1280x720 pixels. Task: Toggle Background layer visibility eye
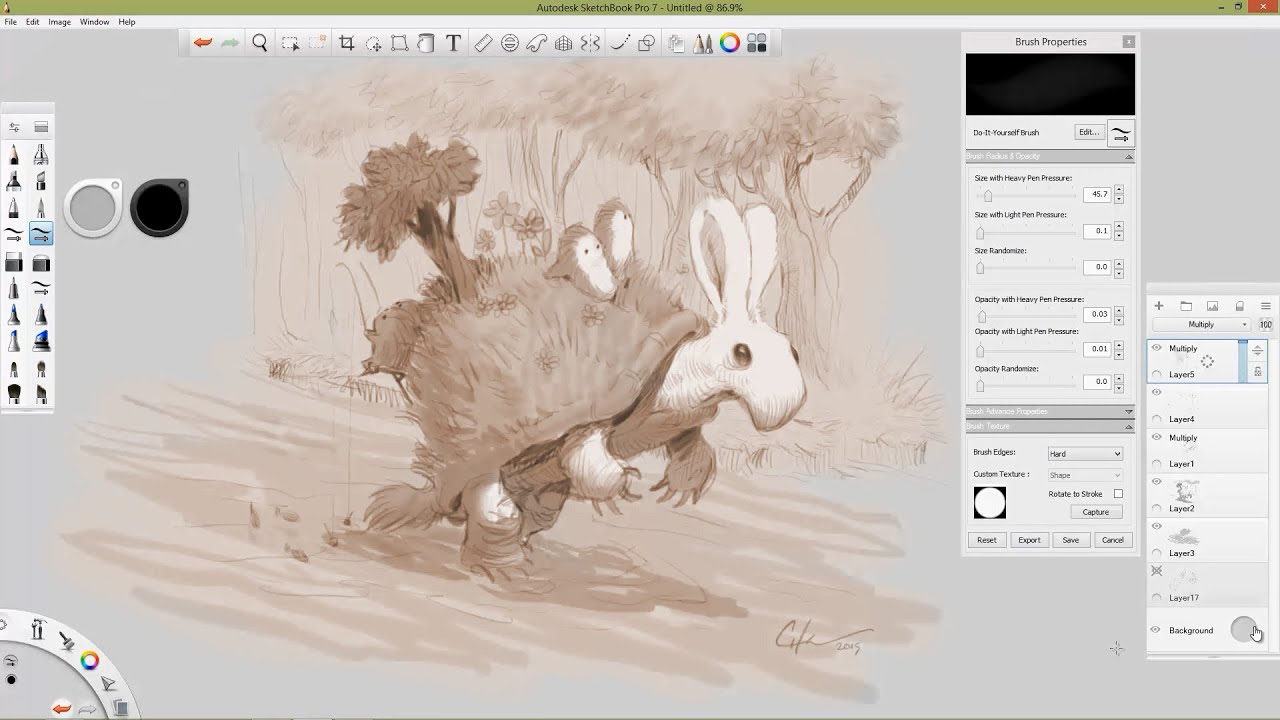(x=1156, y=630)
